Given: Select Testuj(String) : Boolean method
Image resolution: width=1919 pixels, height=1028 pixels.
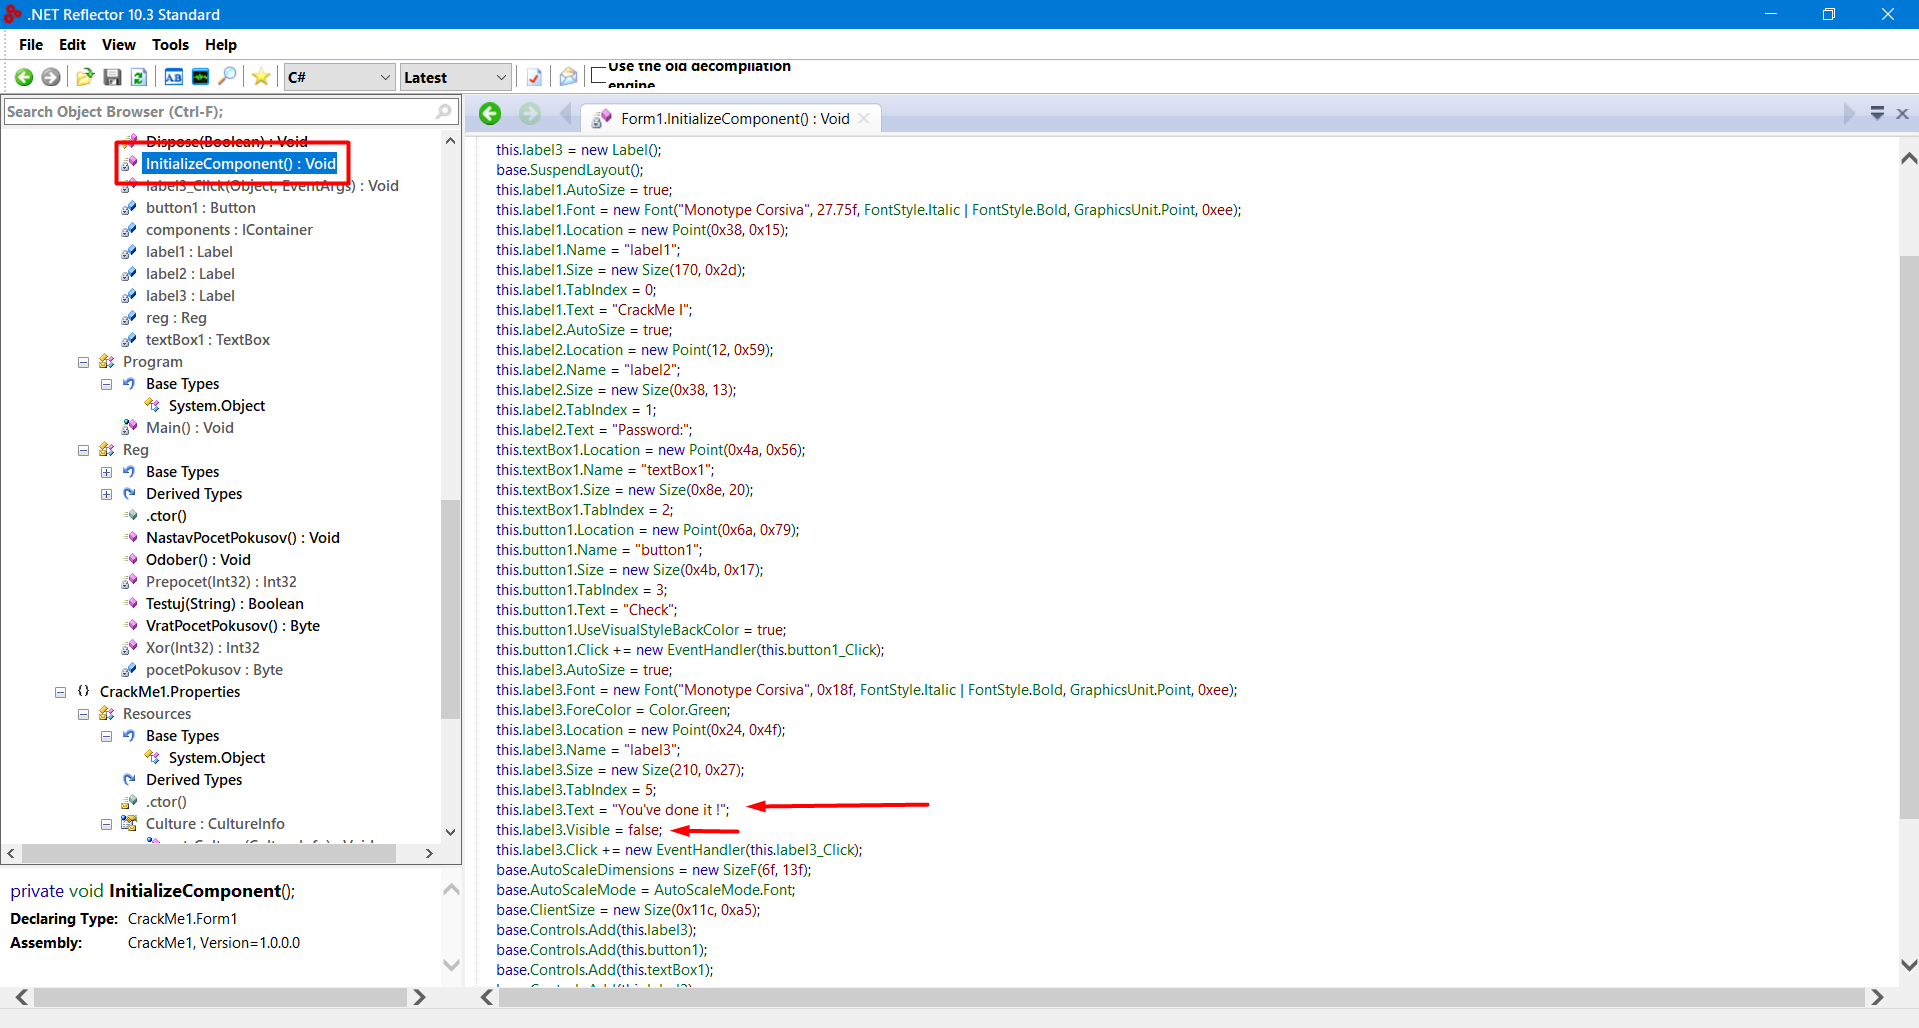Looking at the screenshot, I should click(225, 604).
